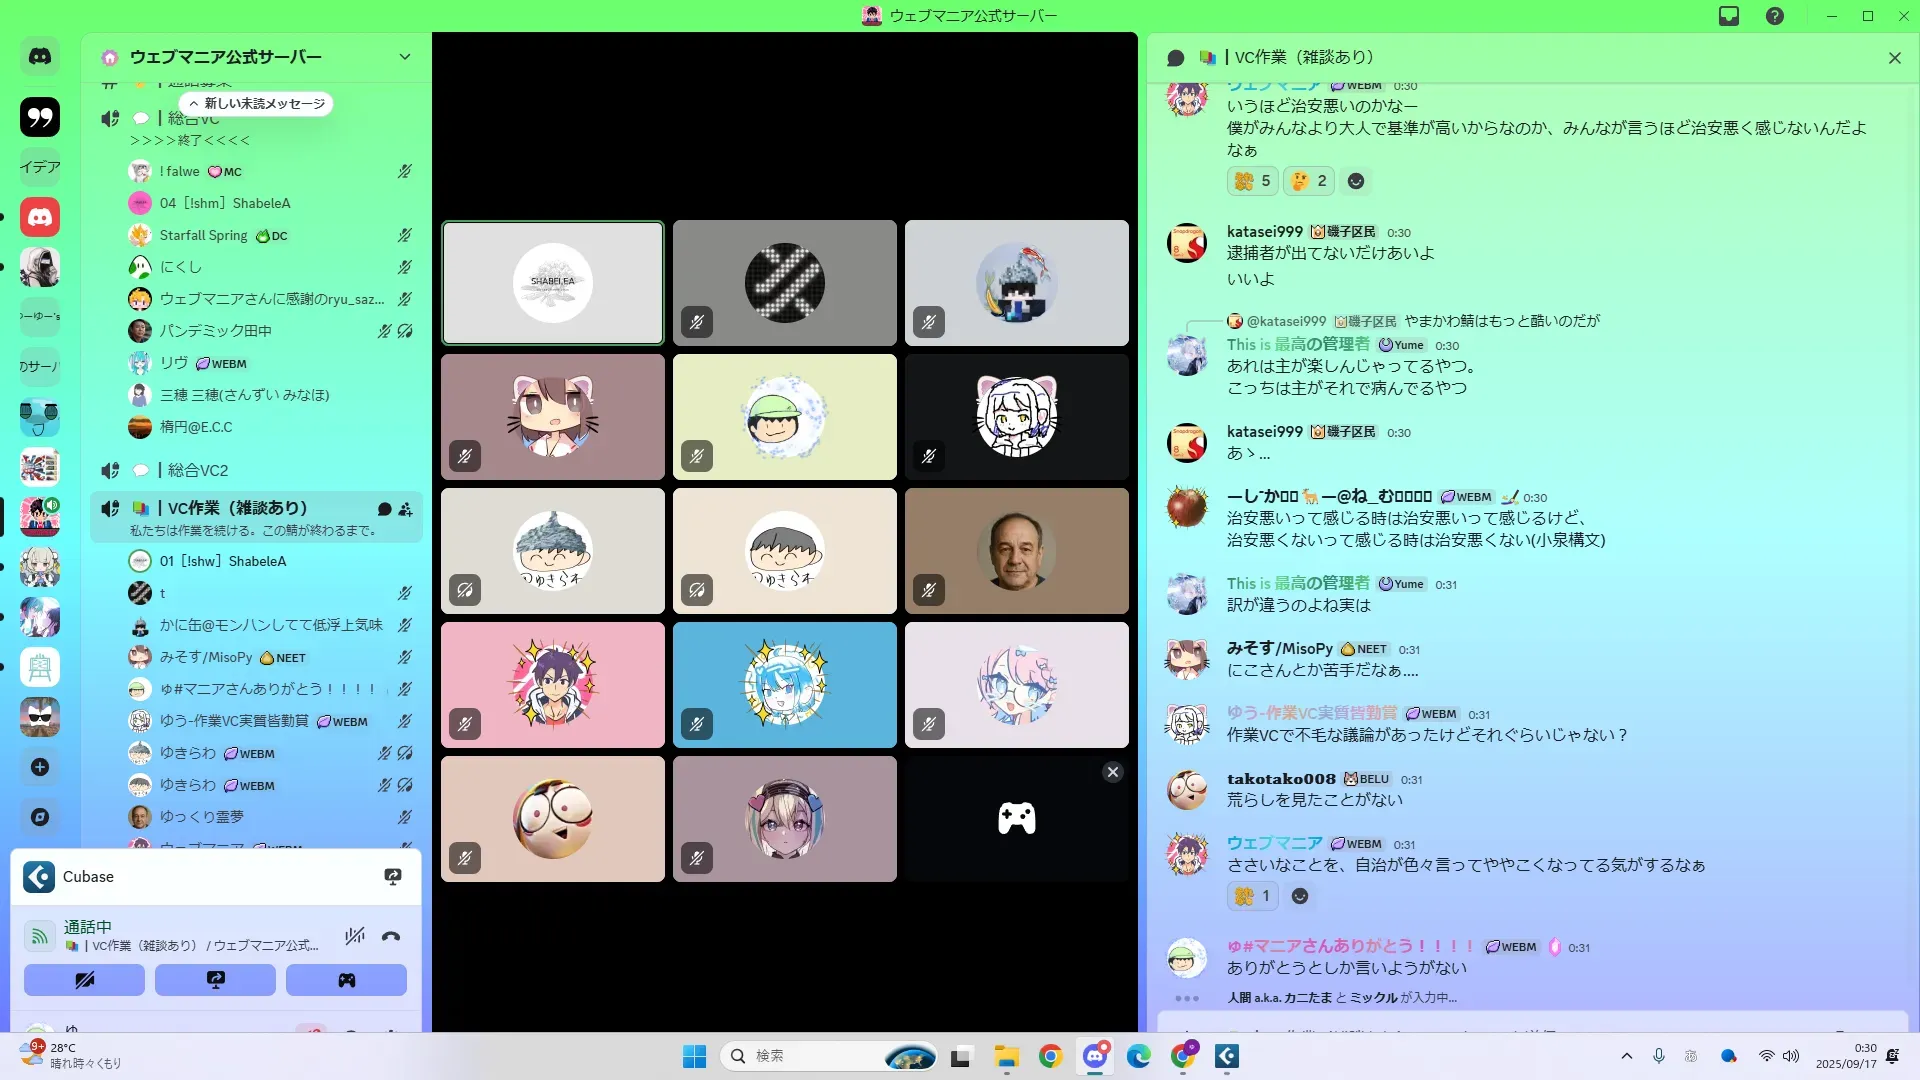Open Discord direct messages home
The width and height of the screenshot is (1920, 1080).
coord(40,57)
